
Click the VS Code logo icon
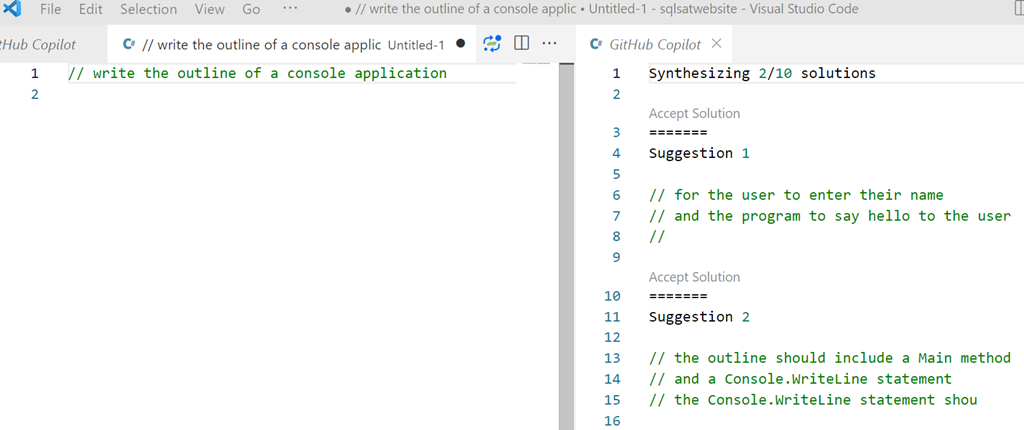click(13, 9)
